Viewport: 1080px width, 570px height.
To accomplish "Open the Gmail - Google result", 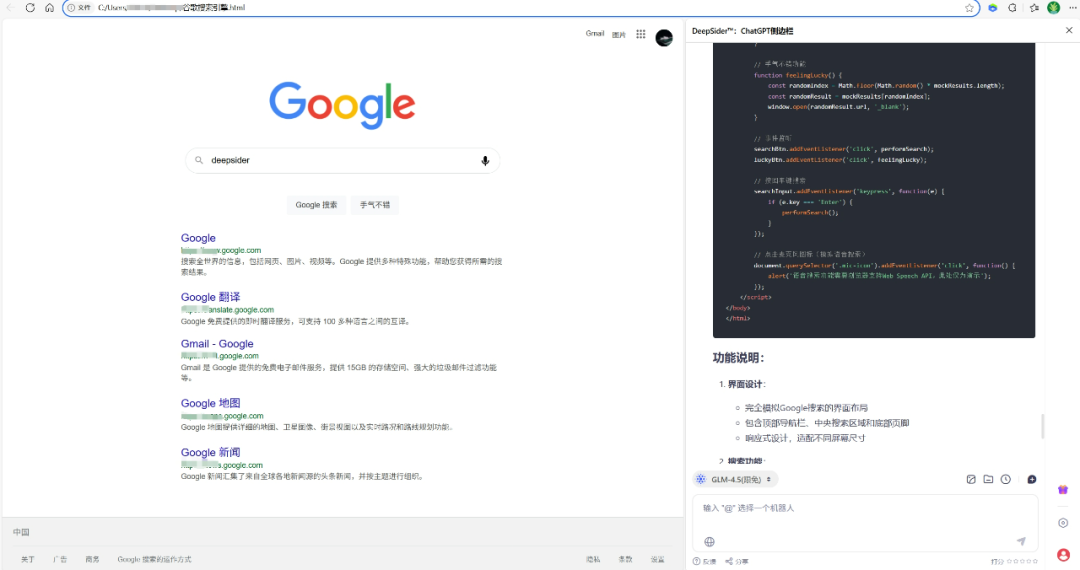I will [217, 344].
